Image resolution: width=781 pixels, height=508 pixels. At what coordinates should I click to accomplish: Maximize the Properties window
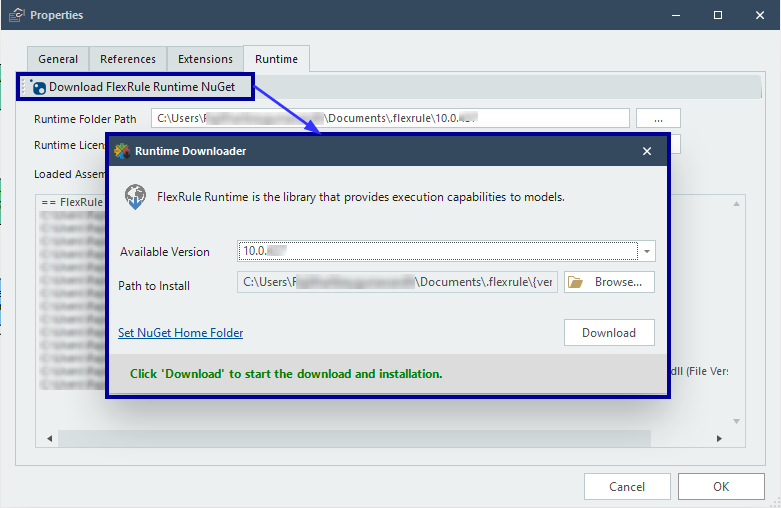718,15
